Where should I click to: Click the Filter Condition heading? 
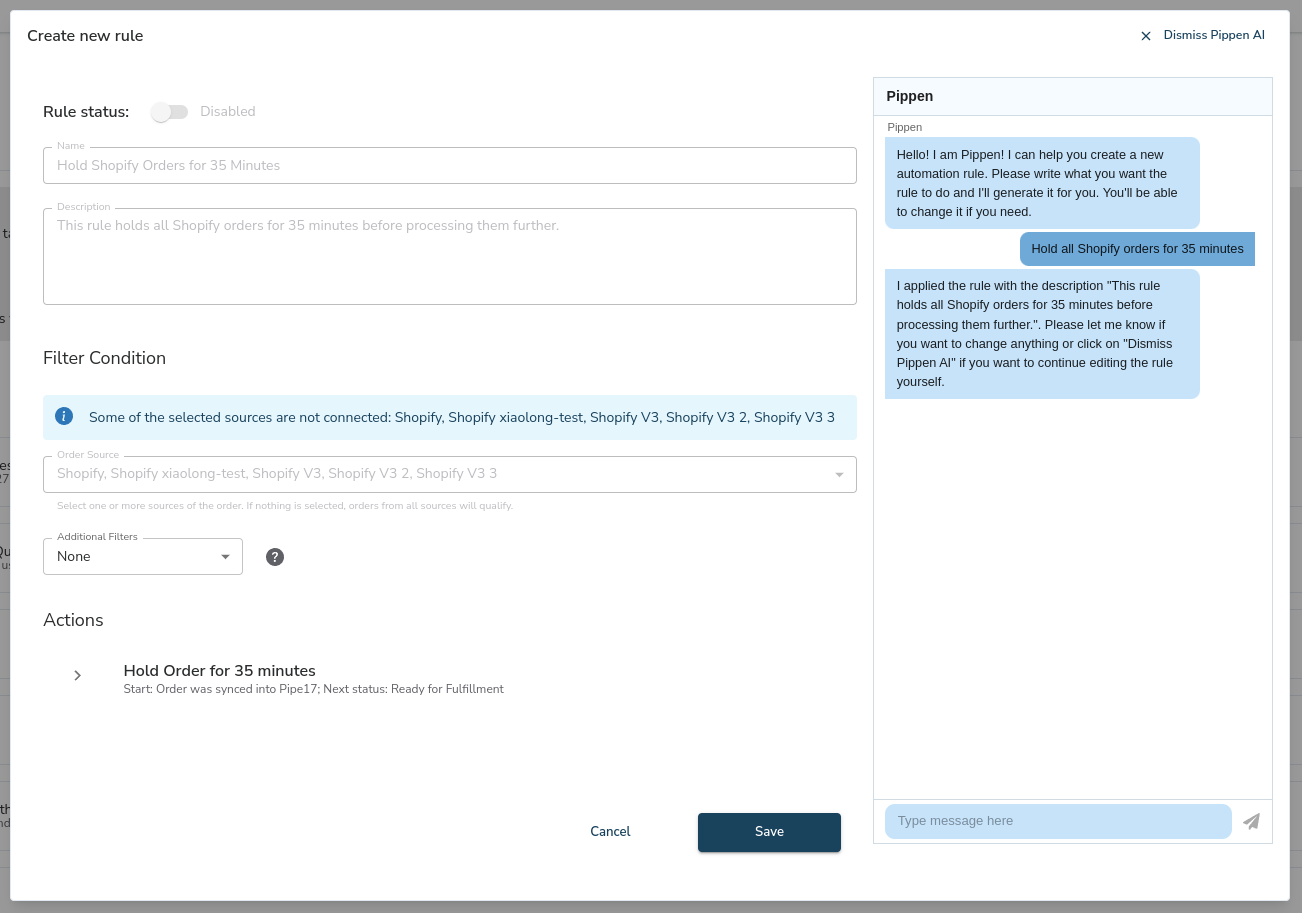point(104,358)
